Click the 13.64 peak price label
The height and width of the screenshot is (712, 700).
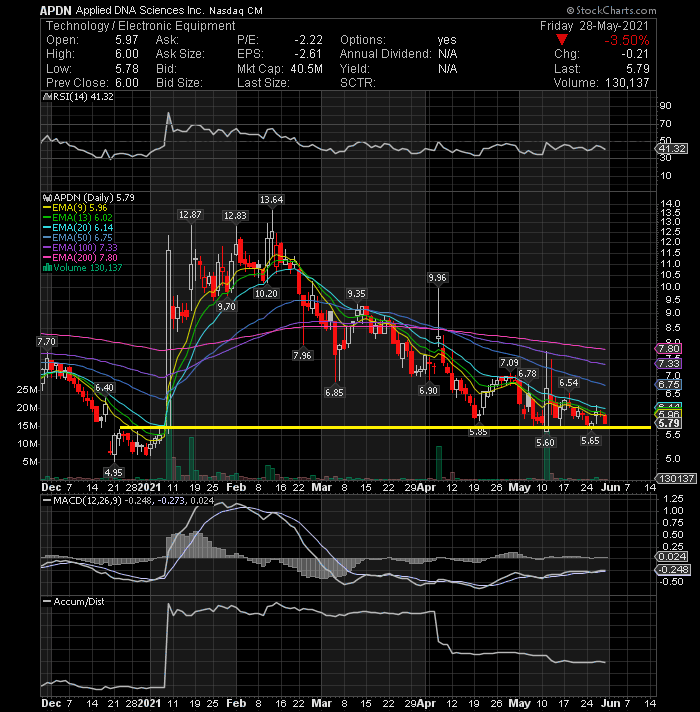pyautogui.click(x=271, y=199)
